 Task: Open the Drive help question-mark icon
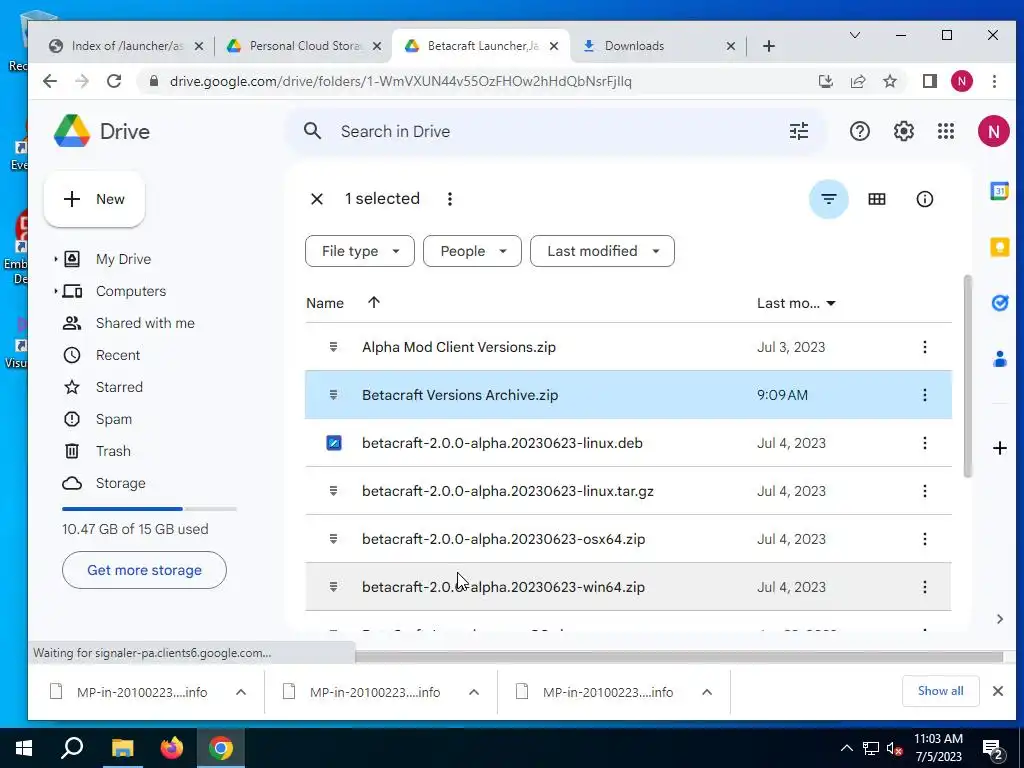(859, 131)
